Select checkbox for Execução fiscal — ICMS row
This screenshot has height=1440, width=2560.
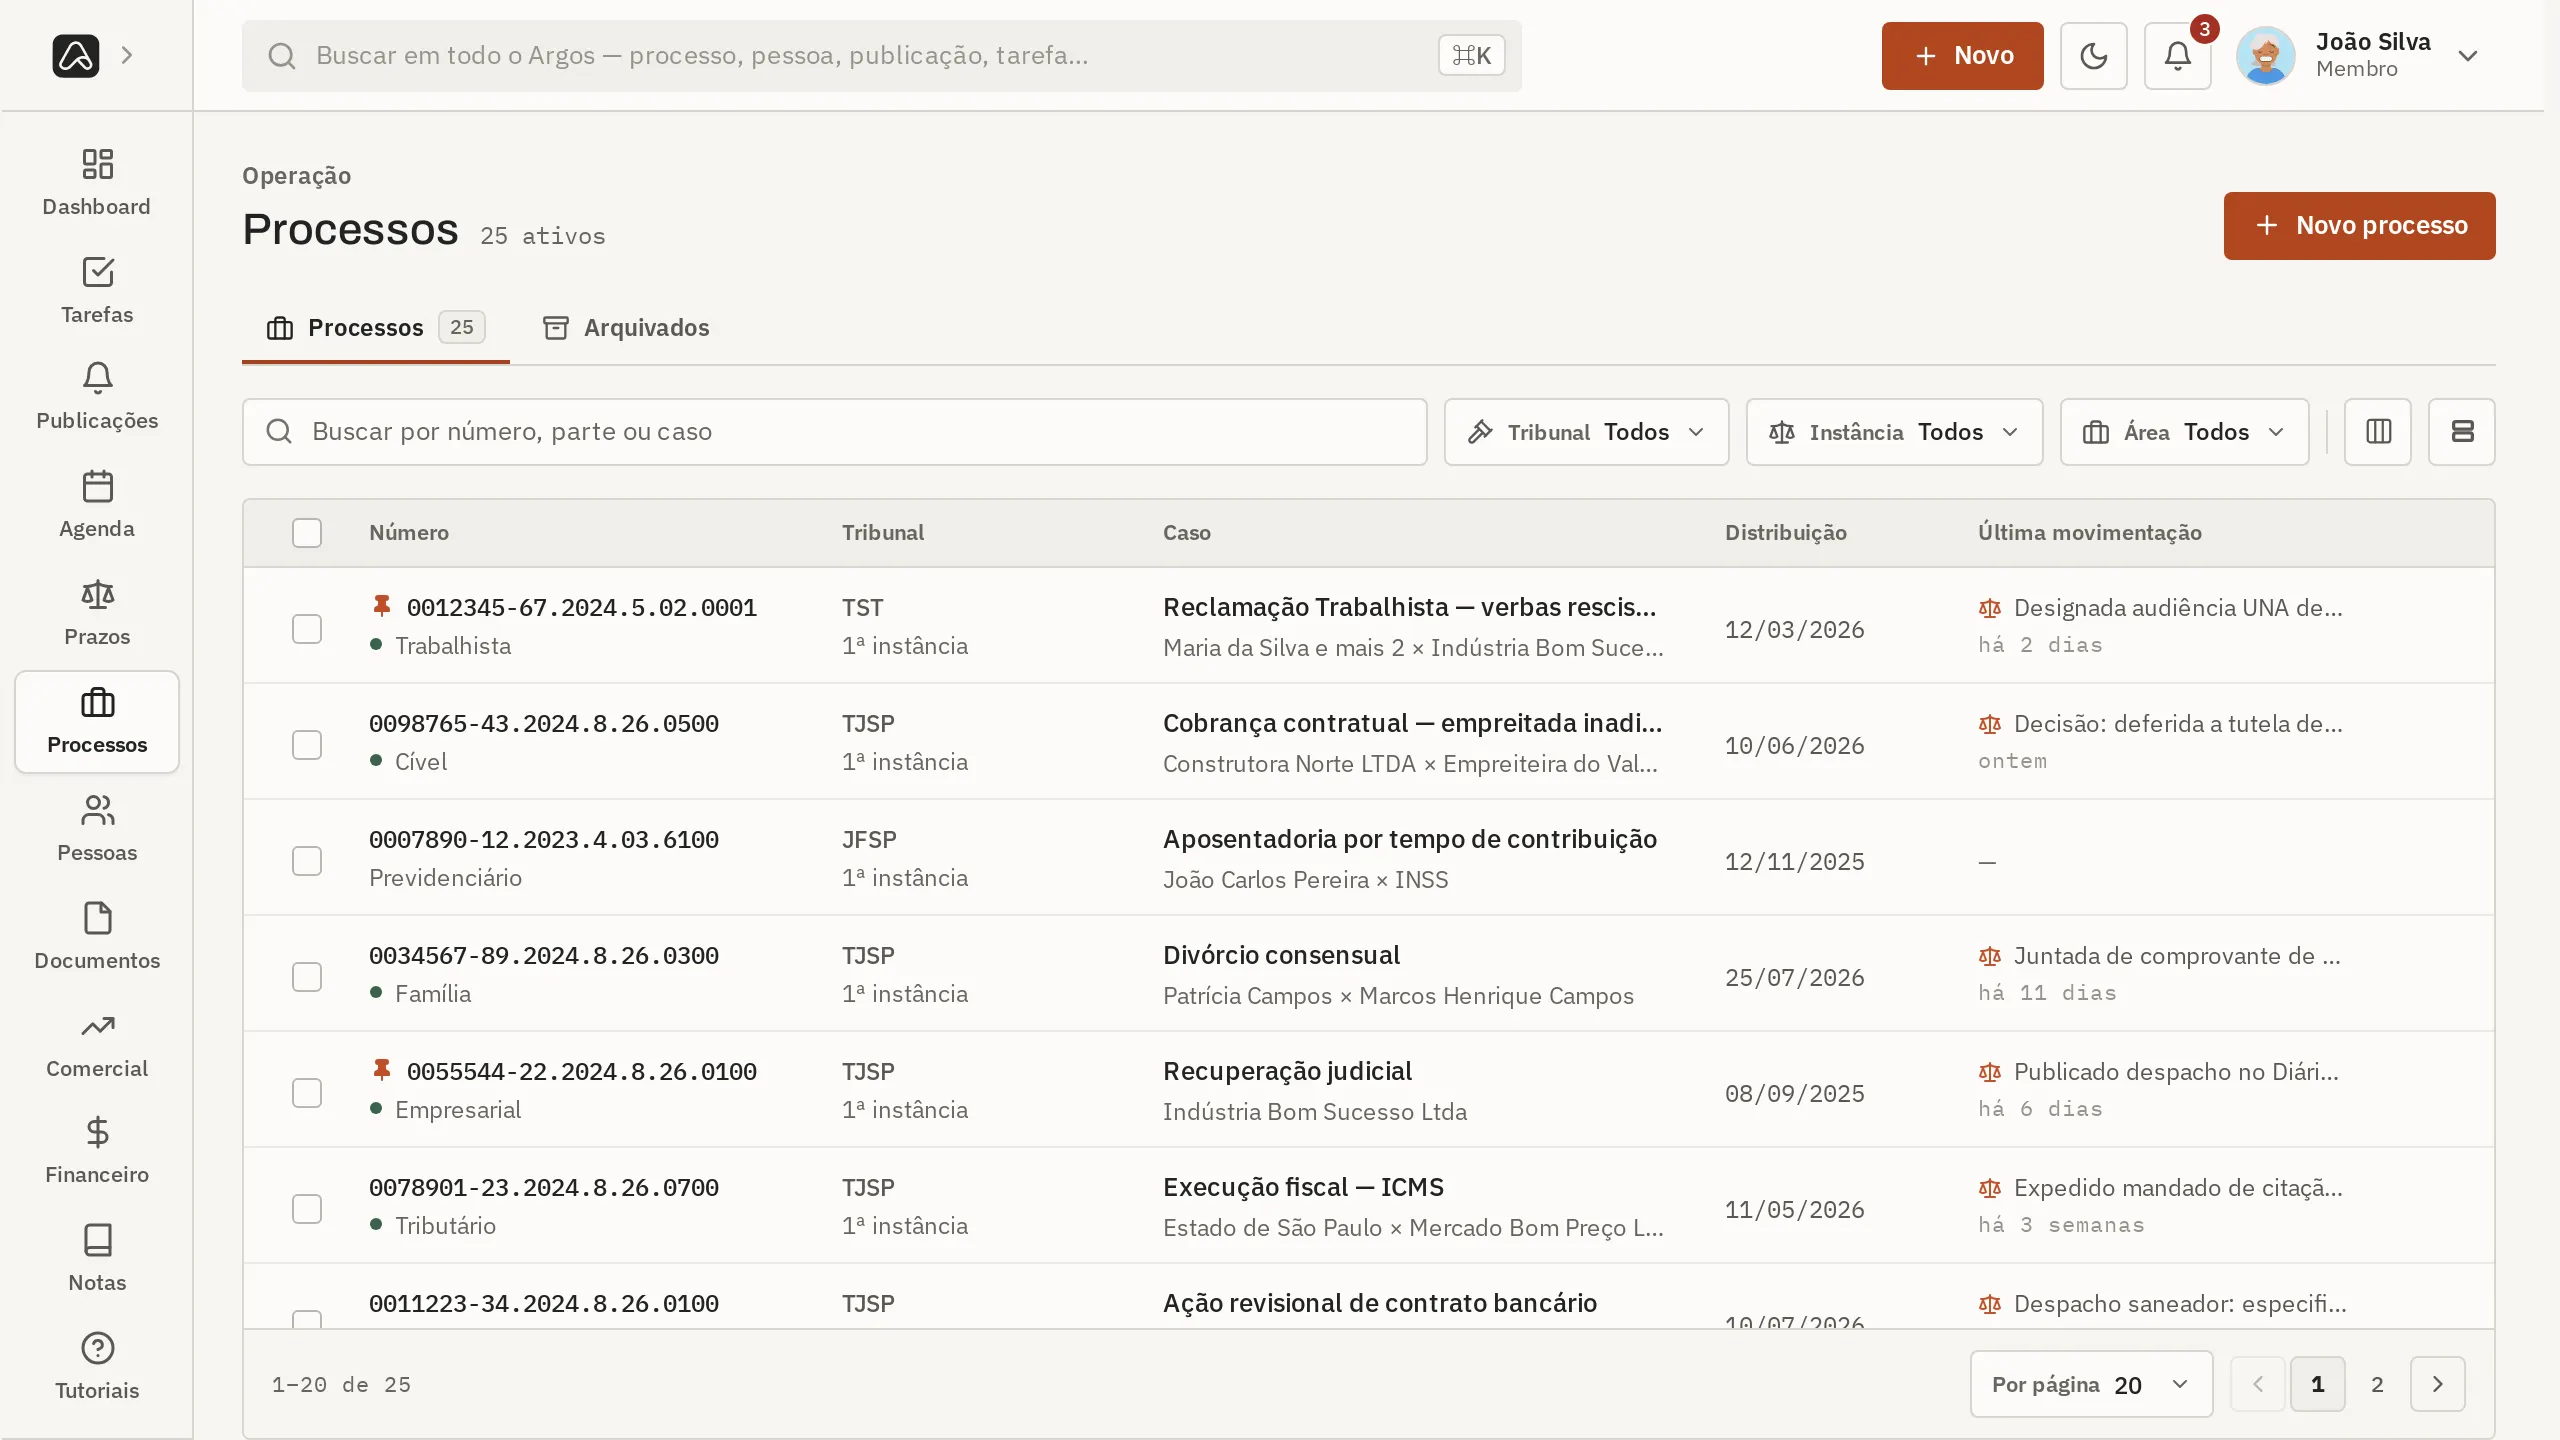(307, 1209)
